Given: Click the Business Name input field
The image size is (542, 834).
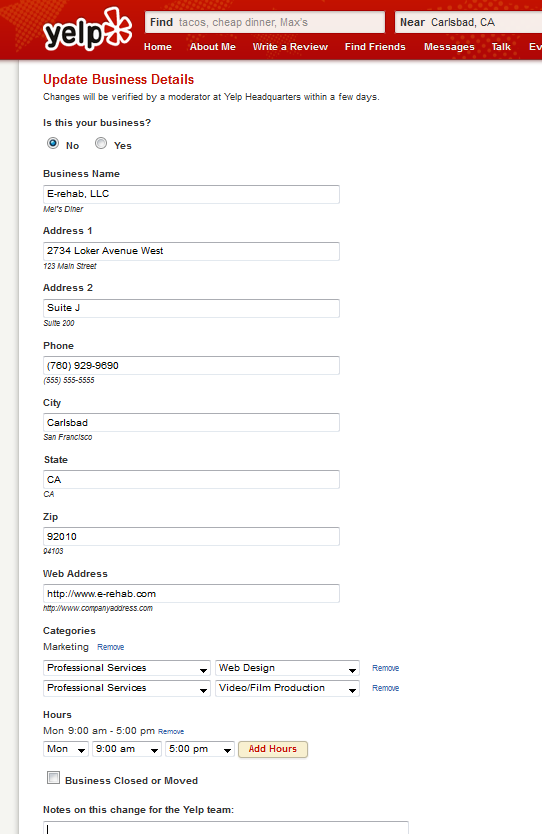Looking at the screenshot, I should [191, 194].
